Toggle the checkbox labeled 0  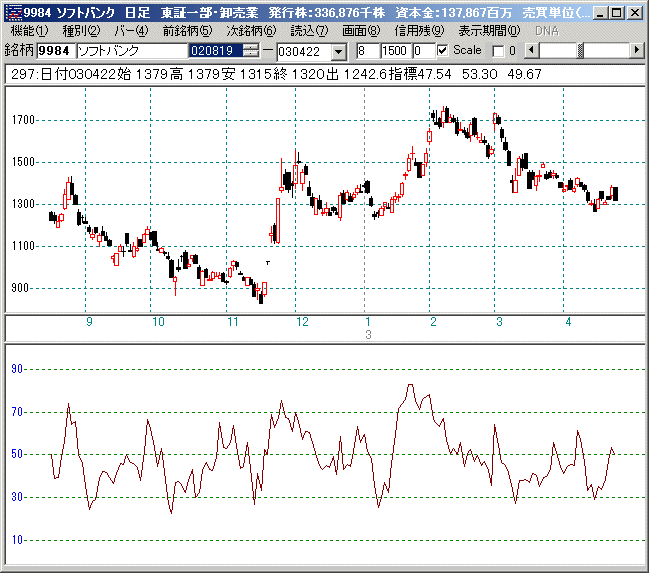pos(498,51)
